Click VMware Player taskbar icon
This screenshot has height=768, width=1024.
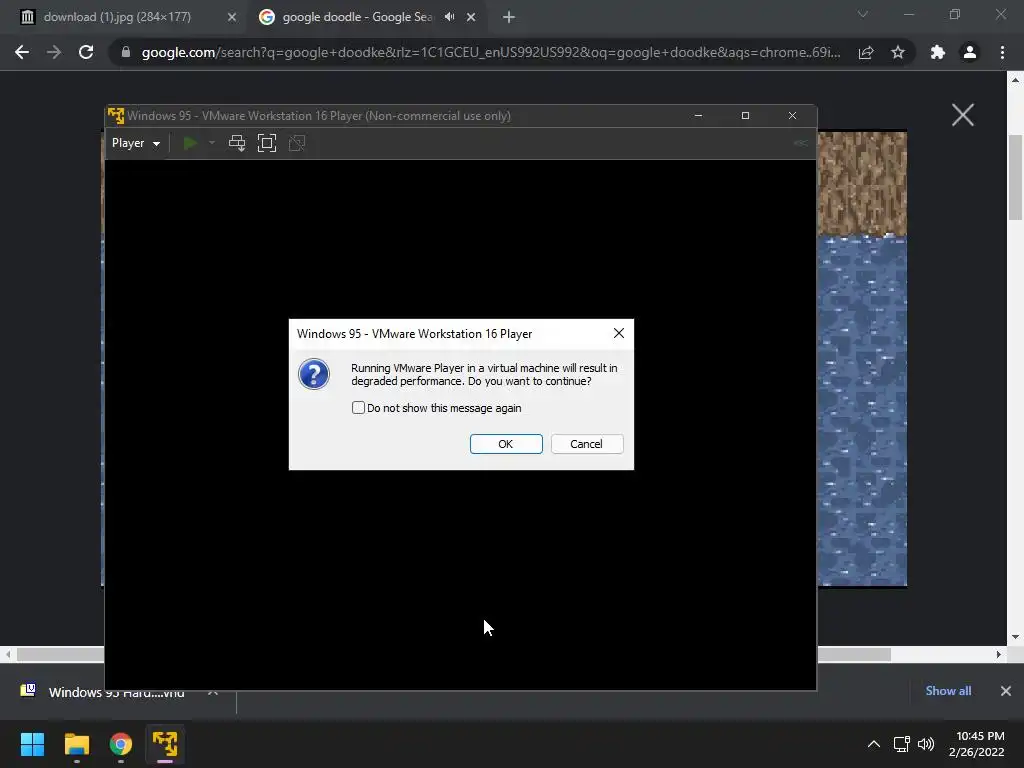pyautogui.click(x=165, y=744)
